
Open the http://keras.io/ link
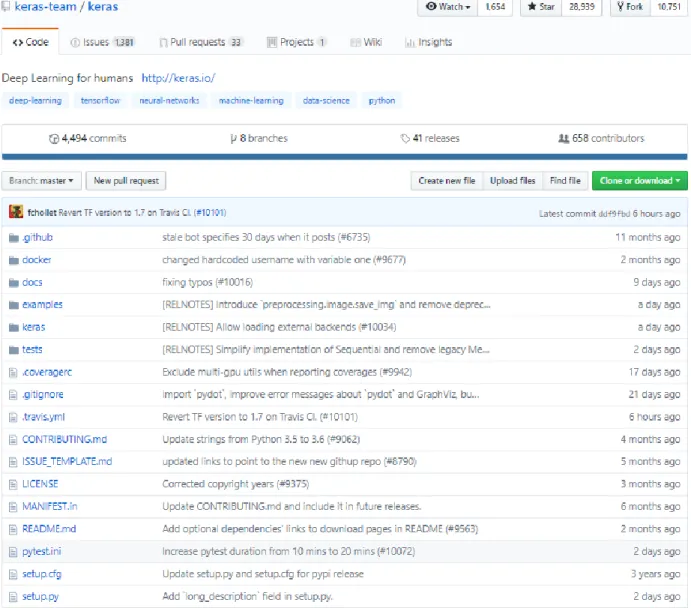pos(178,78)
